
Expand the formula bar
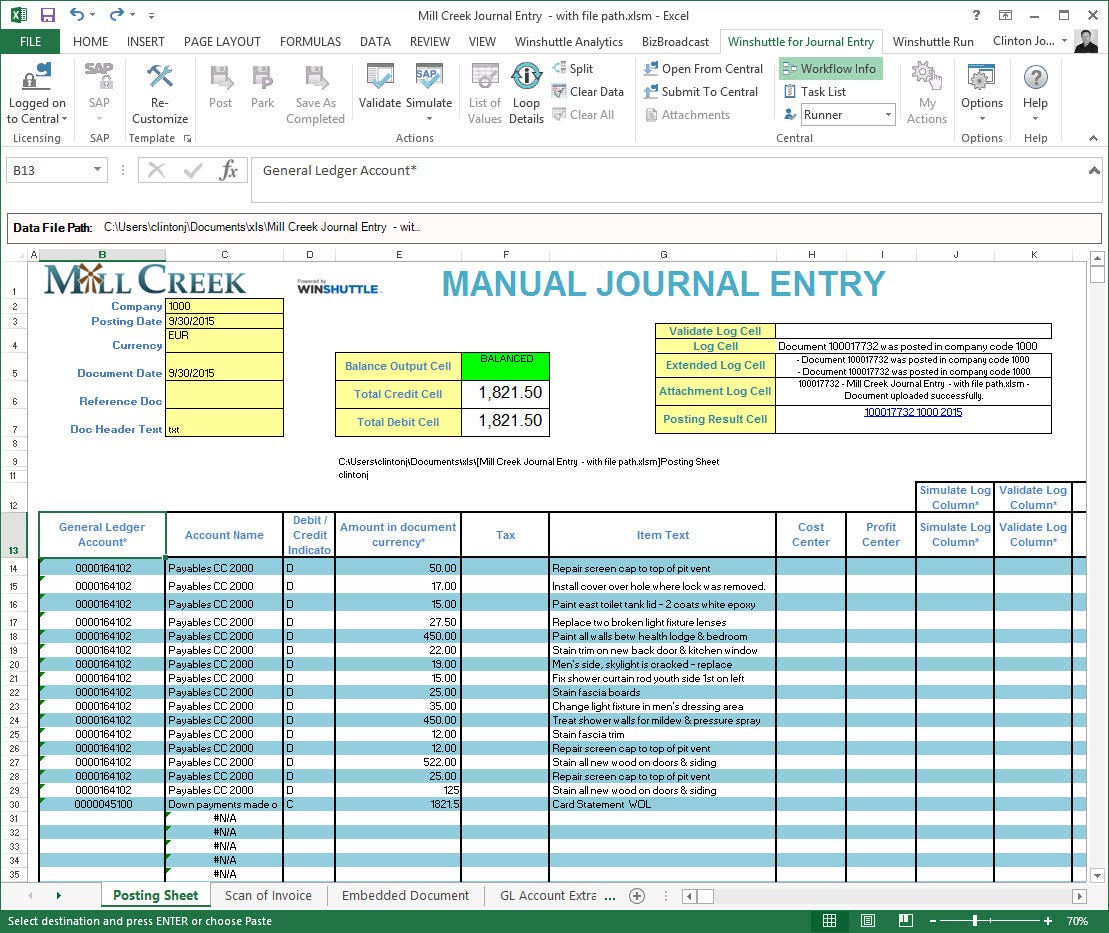coord(1094,170)
